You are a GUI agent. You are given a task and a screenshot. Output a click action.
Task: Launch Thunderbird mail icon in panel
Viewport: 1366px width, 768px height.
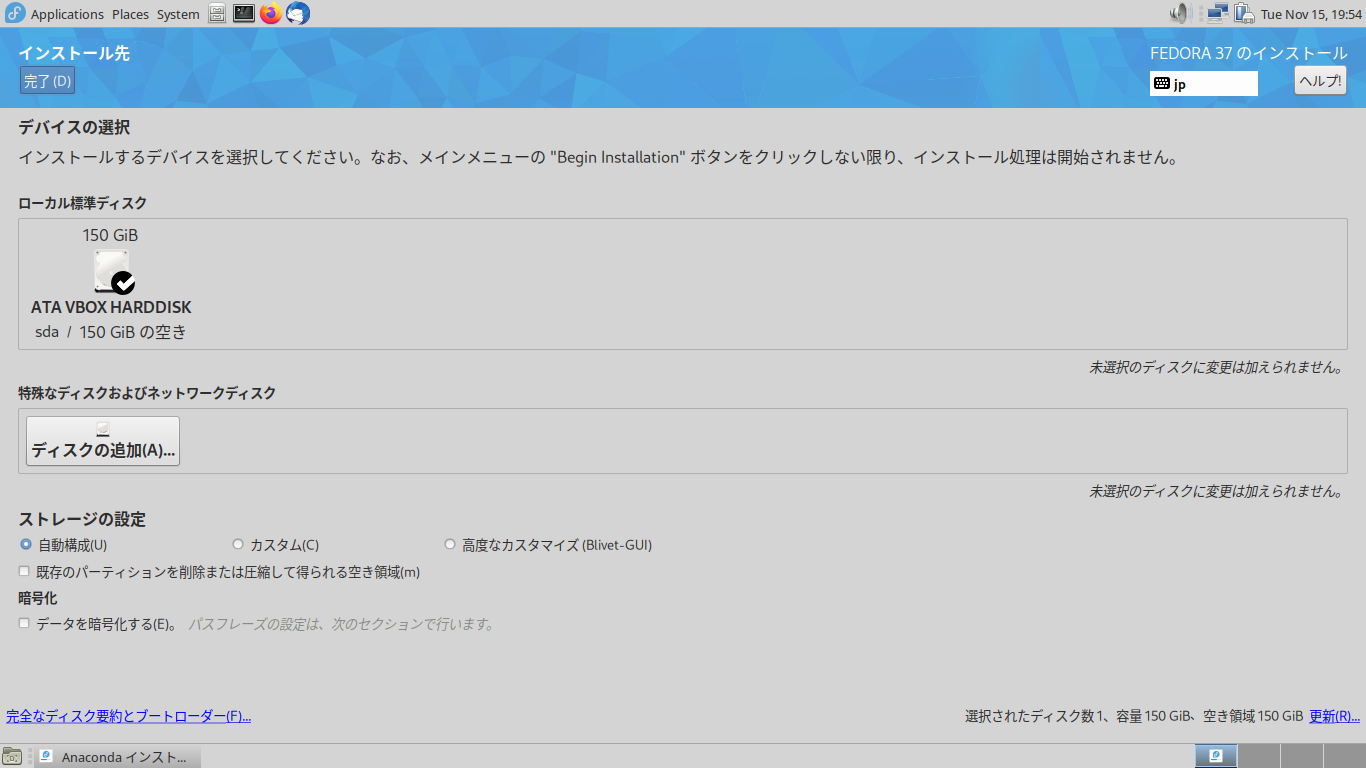[x=297, y=14]
